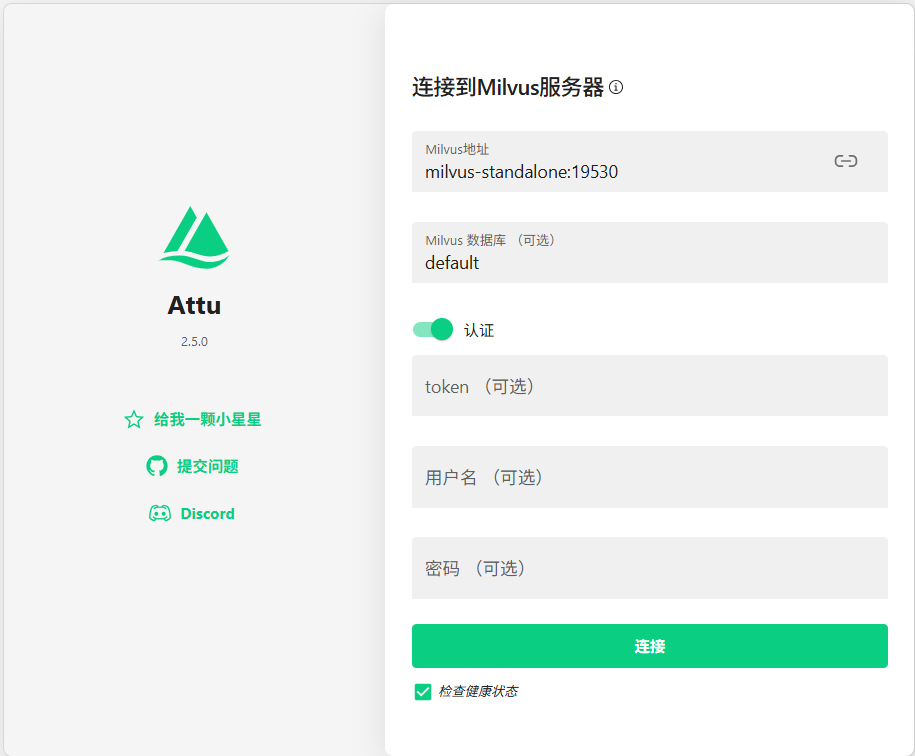Click the Attu title text

(194, 305)
